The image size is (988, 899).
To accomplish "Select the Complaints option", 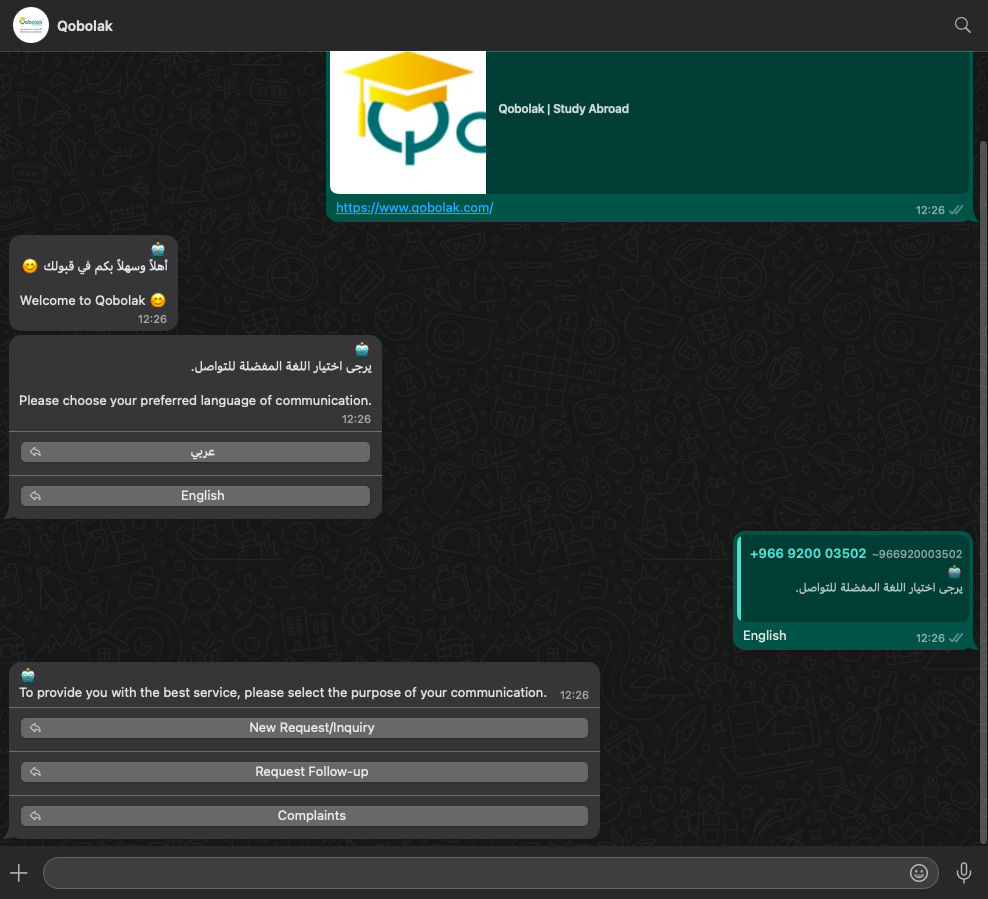I will pos(304,816).
